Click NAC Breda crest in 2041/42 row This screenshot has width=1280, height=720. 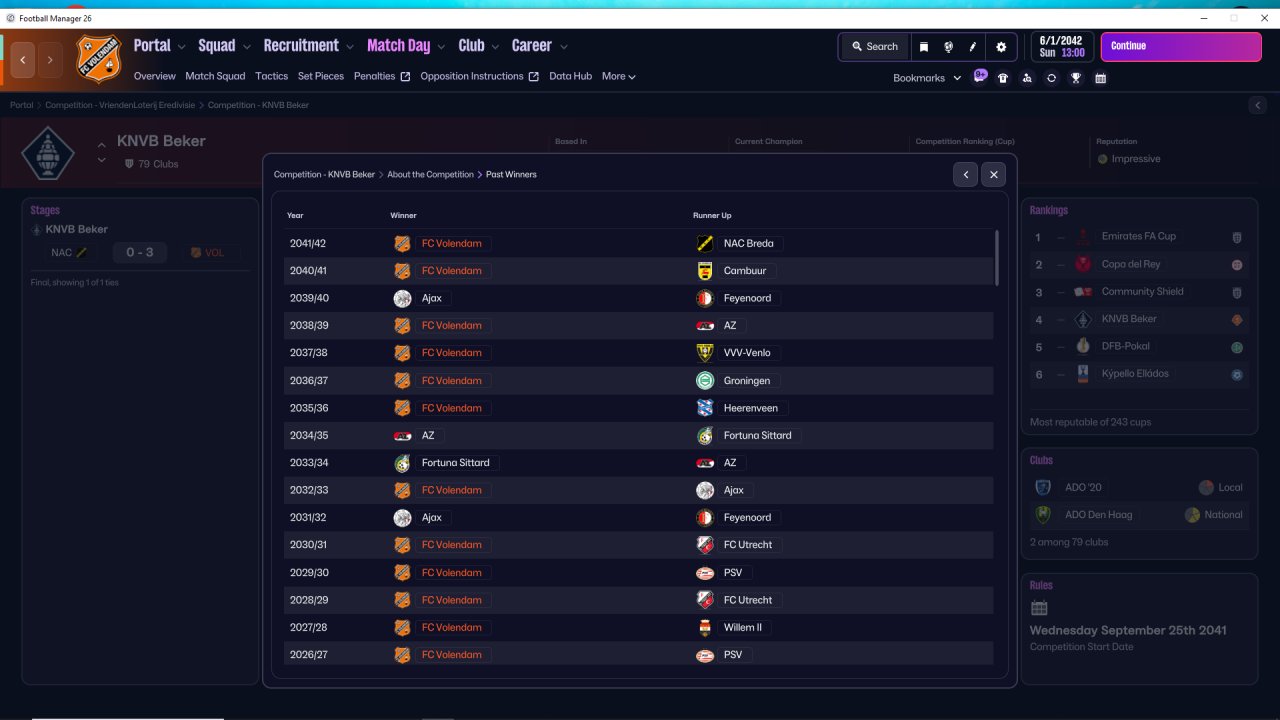[x=705, y=243]
